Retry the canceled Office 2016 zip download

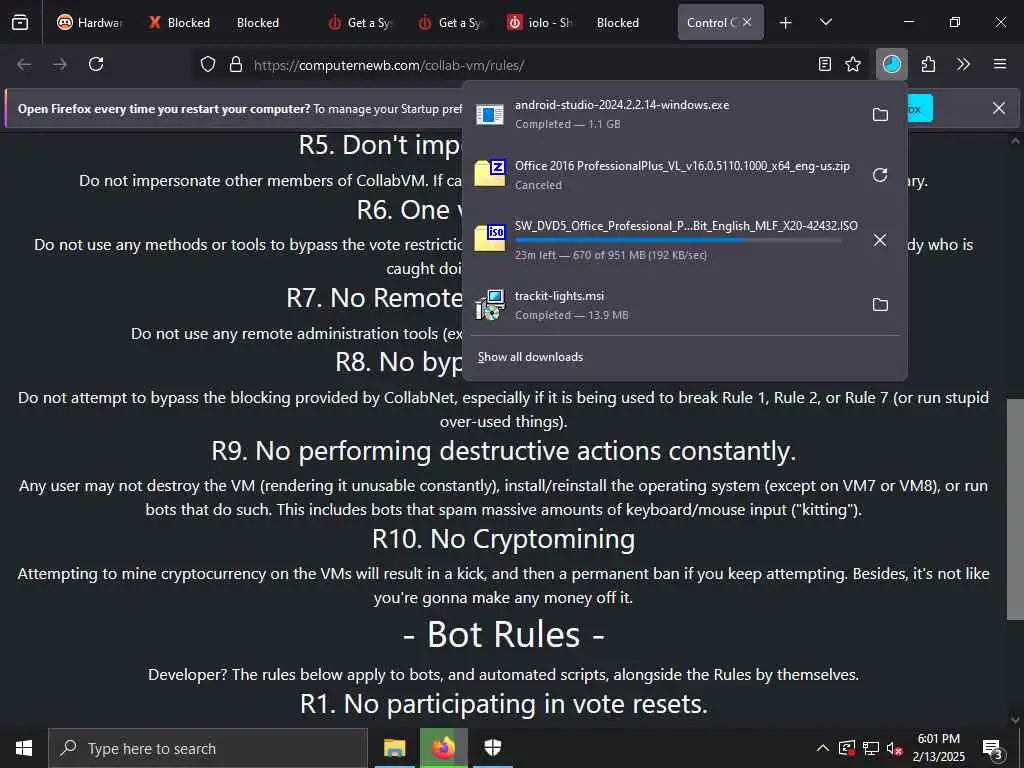coord(880,175)
